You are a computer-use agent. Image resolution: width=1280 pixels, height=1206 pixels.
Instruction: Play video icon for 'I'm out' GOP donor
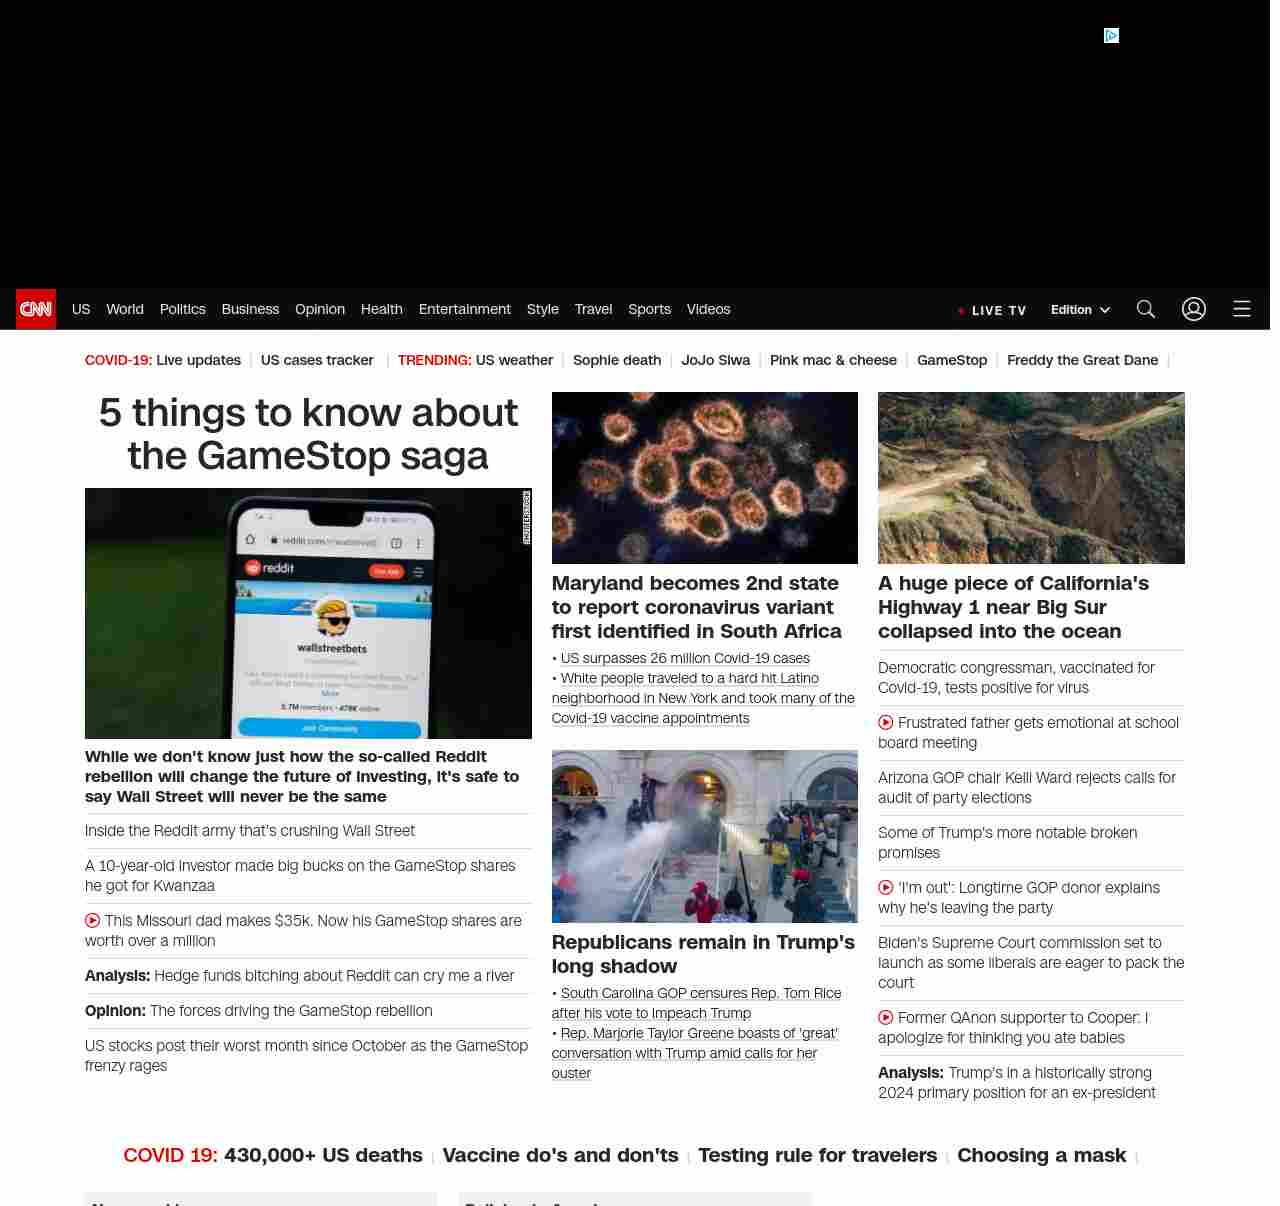click(886, 888)
